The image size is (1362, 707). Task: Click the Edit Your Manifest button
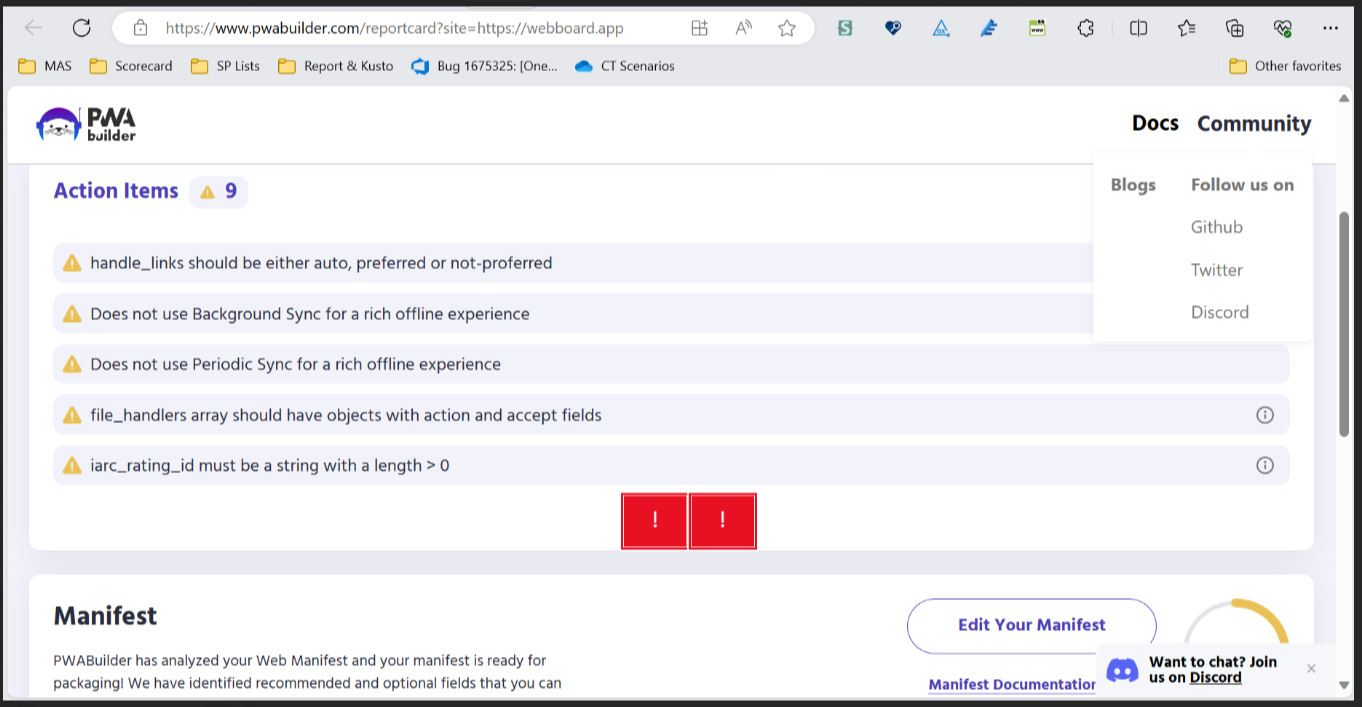(1031, 624)
